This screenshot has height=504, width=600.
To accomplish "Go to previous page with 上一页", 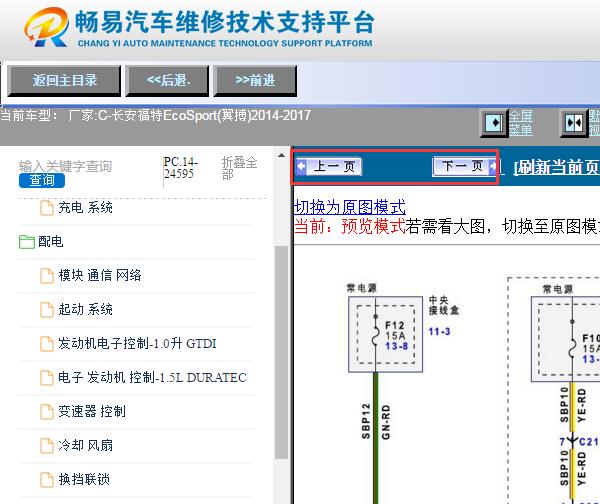I will pyautogui.click(x=329, y=166).
